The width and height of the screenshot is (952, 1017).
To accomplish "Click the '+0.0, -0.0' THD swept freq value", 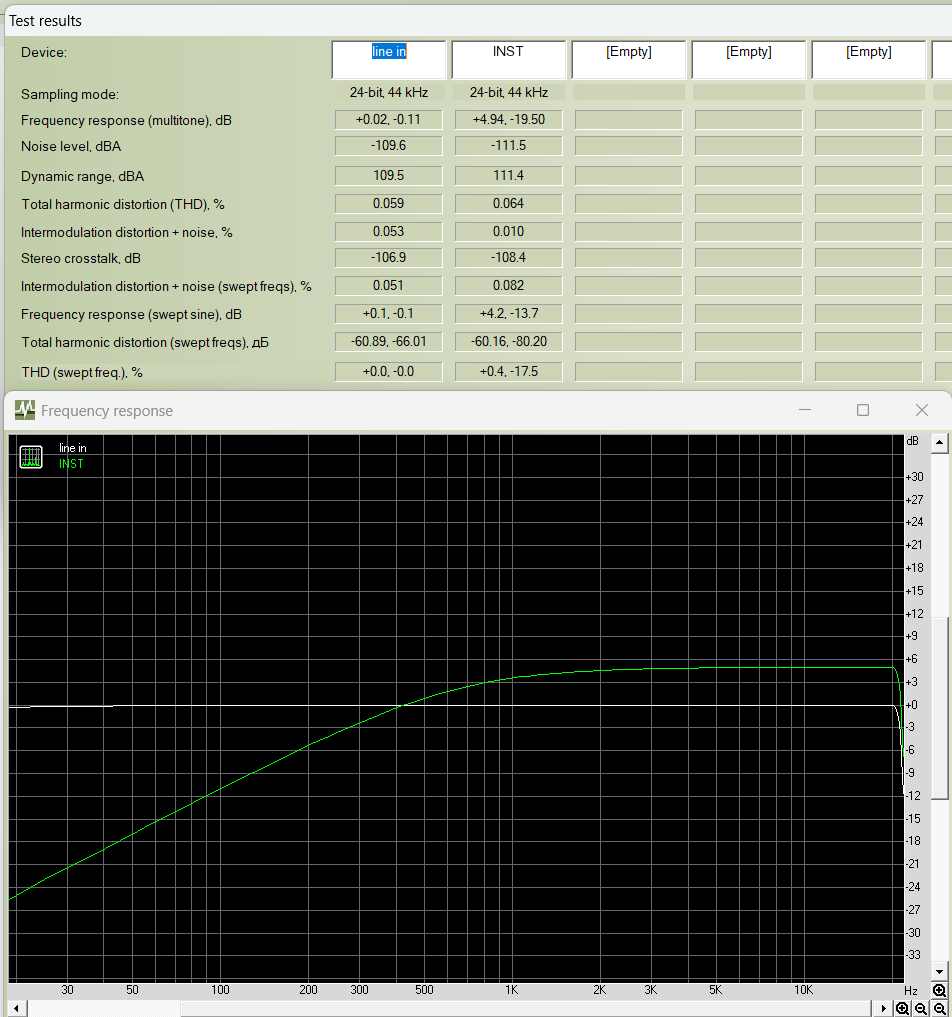I will point(388,371).
